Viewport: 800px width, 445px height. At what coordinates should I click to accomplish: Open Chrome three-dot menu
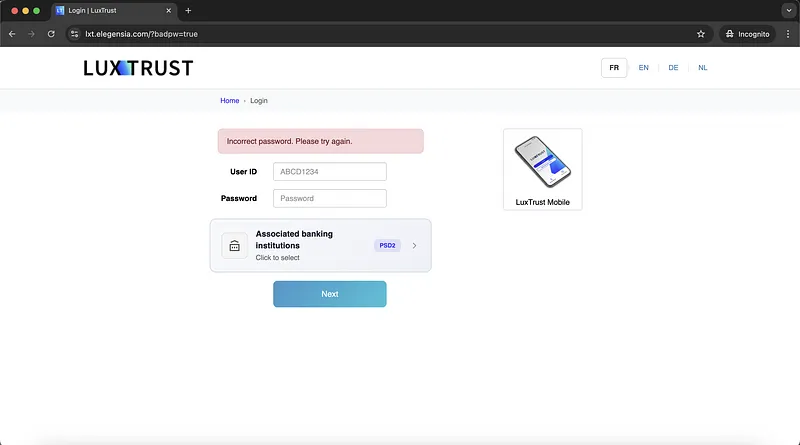(788, 34)
